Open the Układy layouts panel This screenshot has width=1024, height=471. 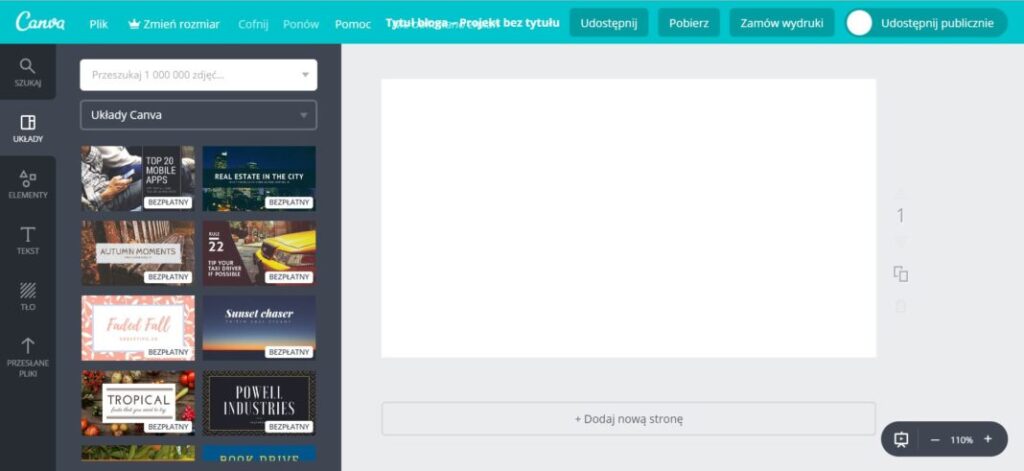(27, 128)
